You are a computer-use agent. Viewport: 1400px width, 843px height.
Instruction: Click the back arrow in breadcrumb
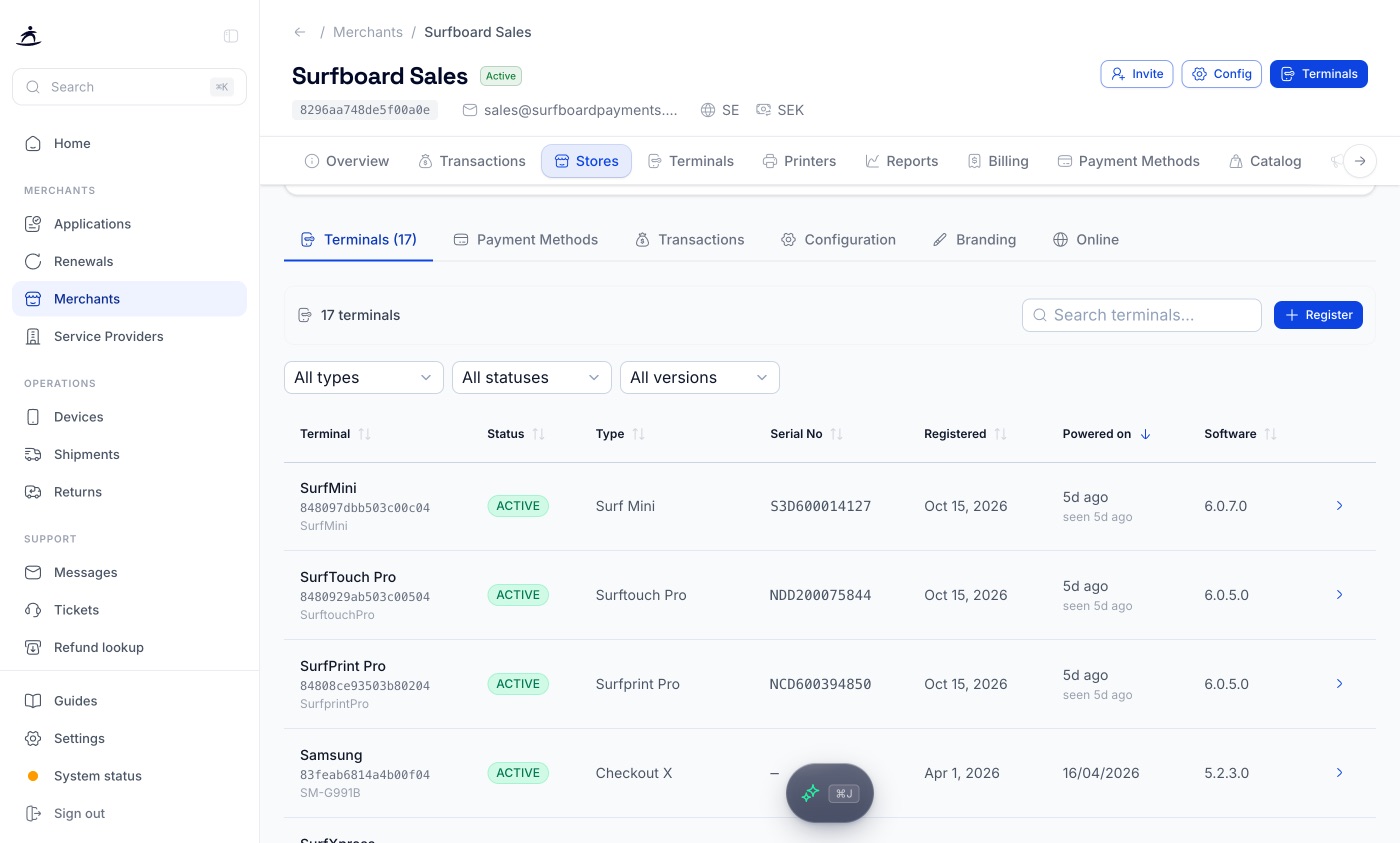tap(300, 32)
